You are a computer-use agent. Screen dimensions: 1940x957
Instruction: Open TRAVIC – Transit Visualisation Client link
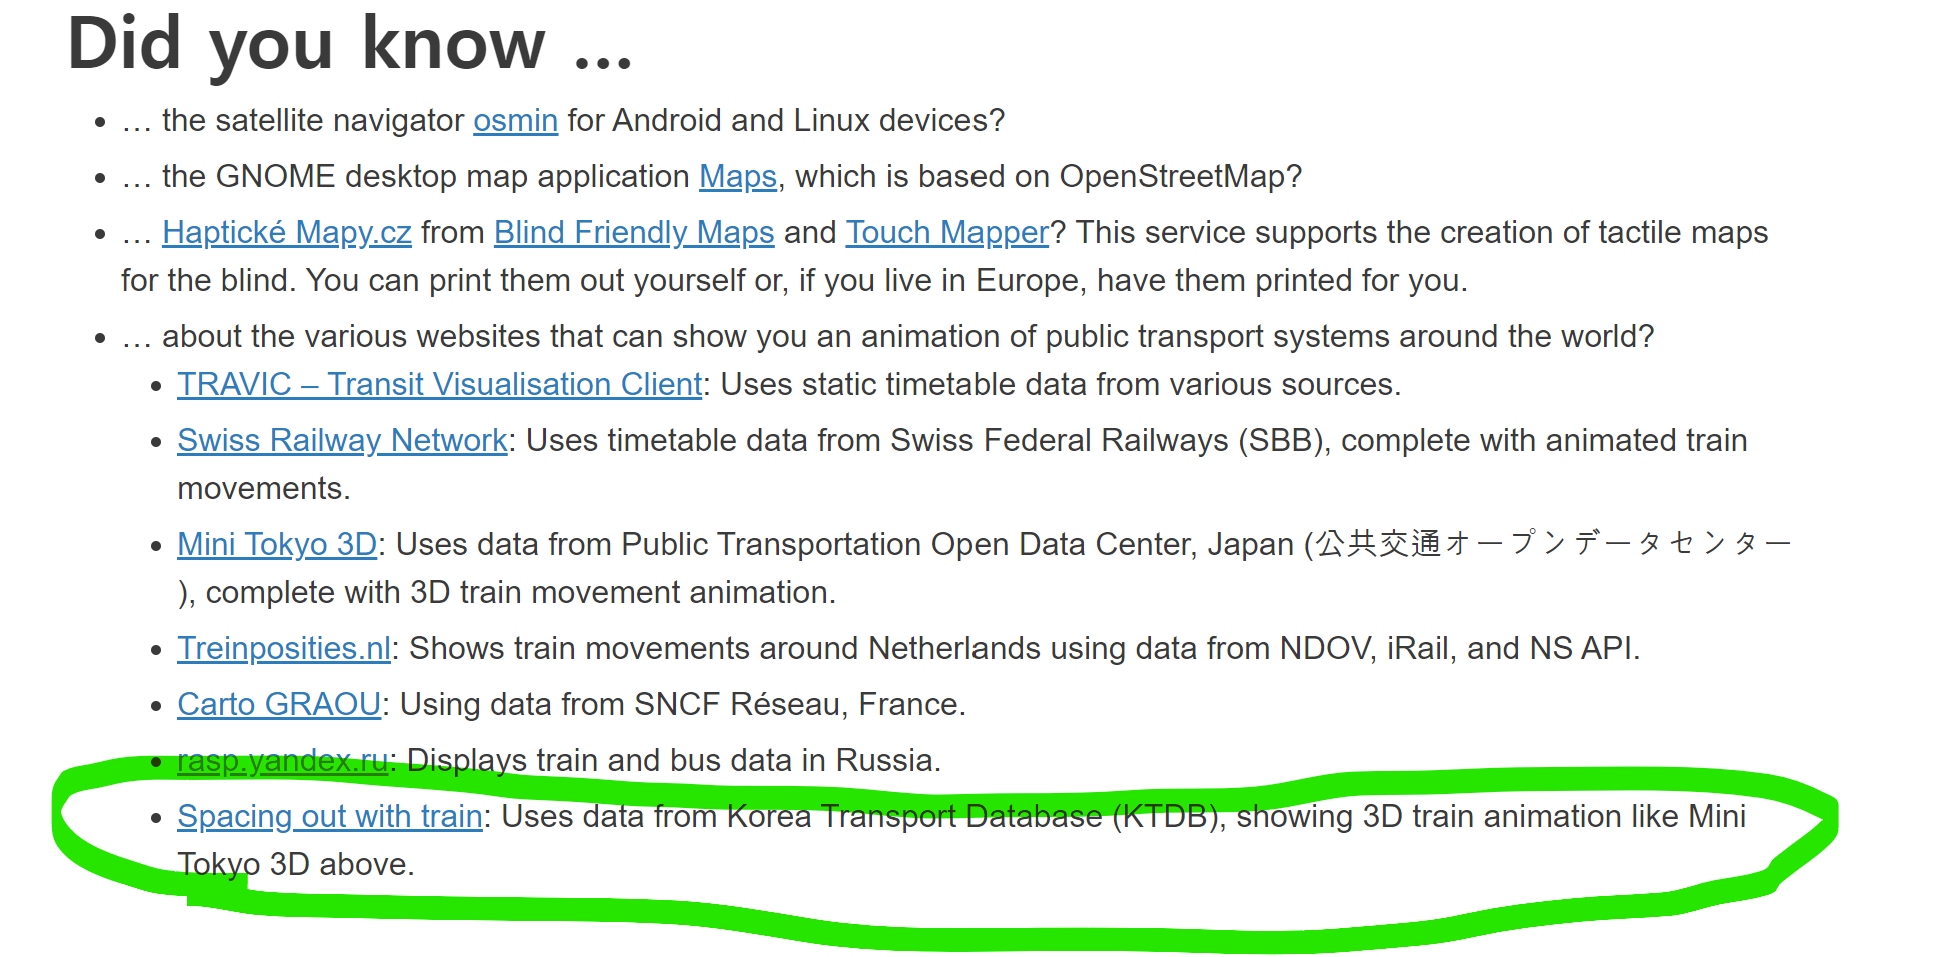(440, 385)
